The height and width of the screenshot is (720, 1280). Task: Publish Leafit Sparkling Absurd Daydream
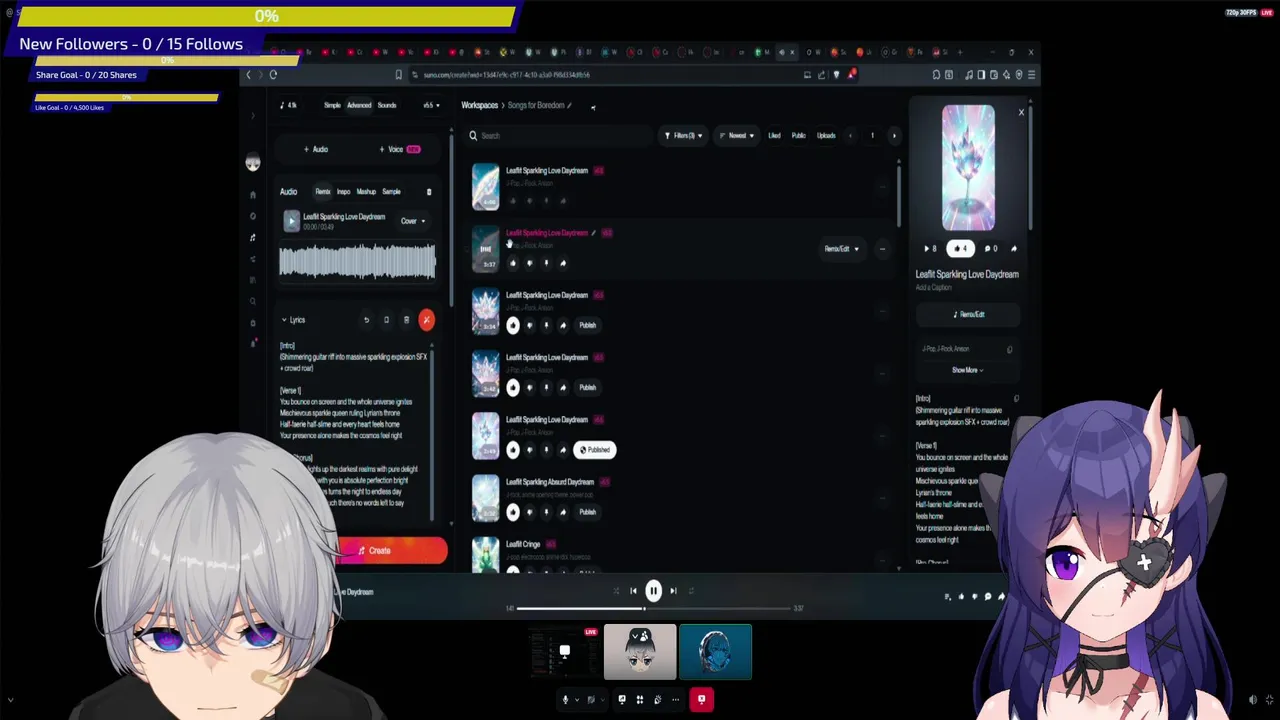(x=588, y=512)
